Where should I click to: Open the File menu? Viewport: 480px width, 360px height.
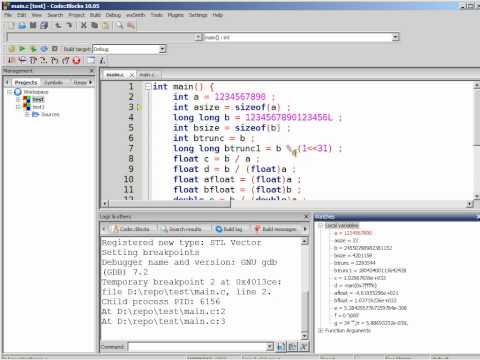tap(8, 15)
